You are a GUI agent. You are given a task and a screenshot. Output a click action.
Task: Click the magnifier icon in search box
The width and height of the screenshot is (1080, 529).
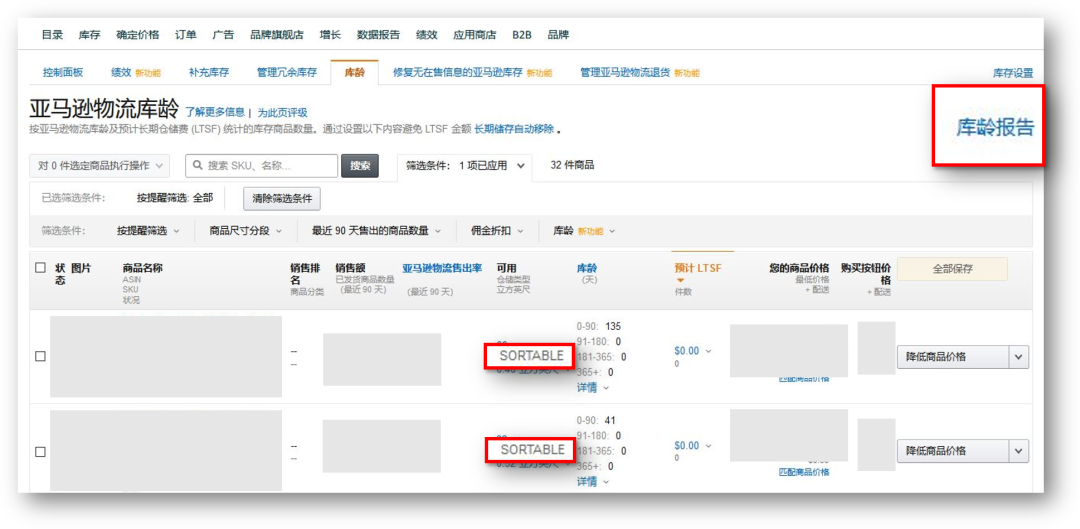click(x=198, y=166)
